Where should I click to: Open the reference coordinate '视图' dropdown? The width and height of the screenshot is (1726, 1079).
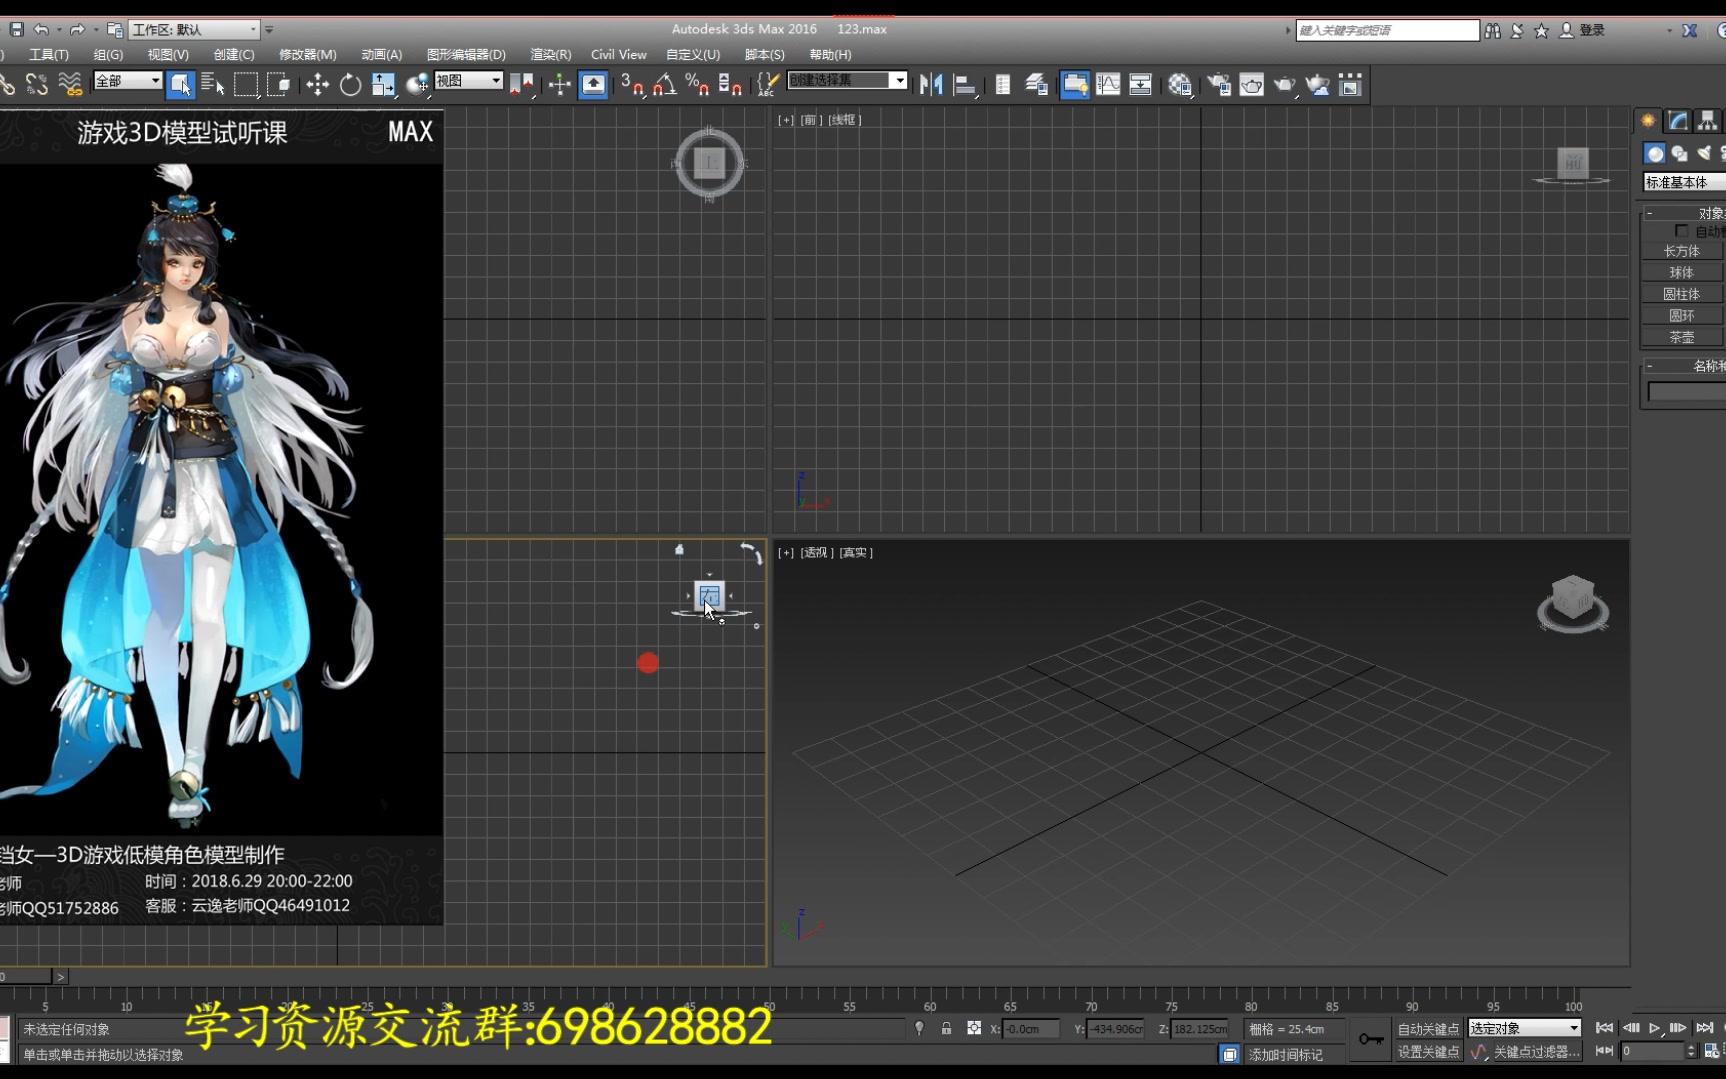pos(468,81)
